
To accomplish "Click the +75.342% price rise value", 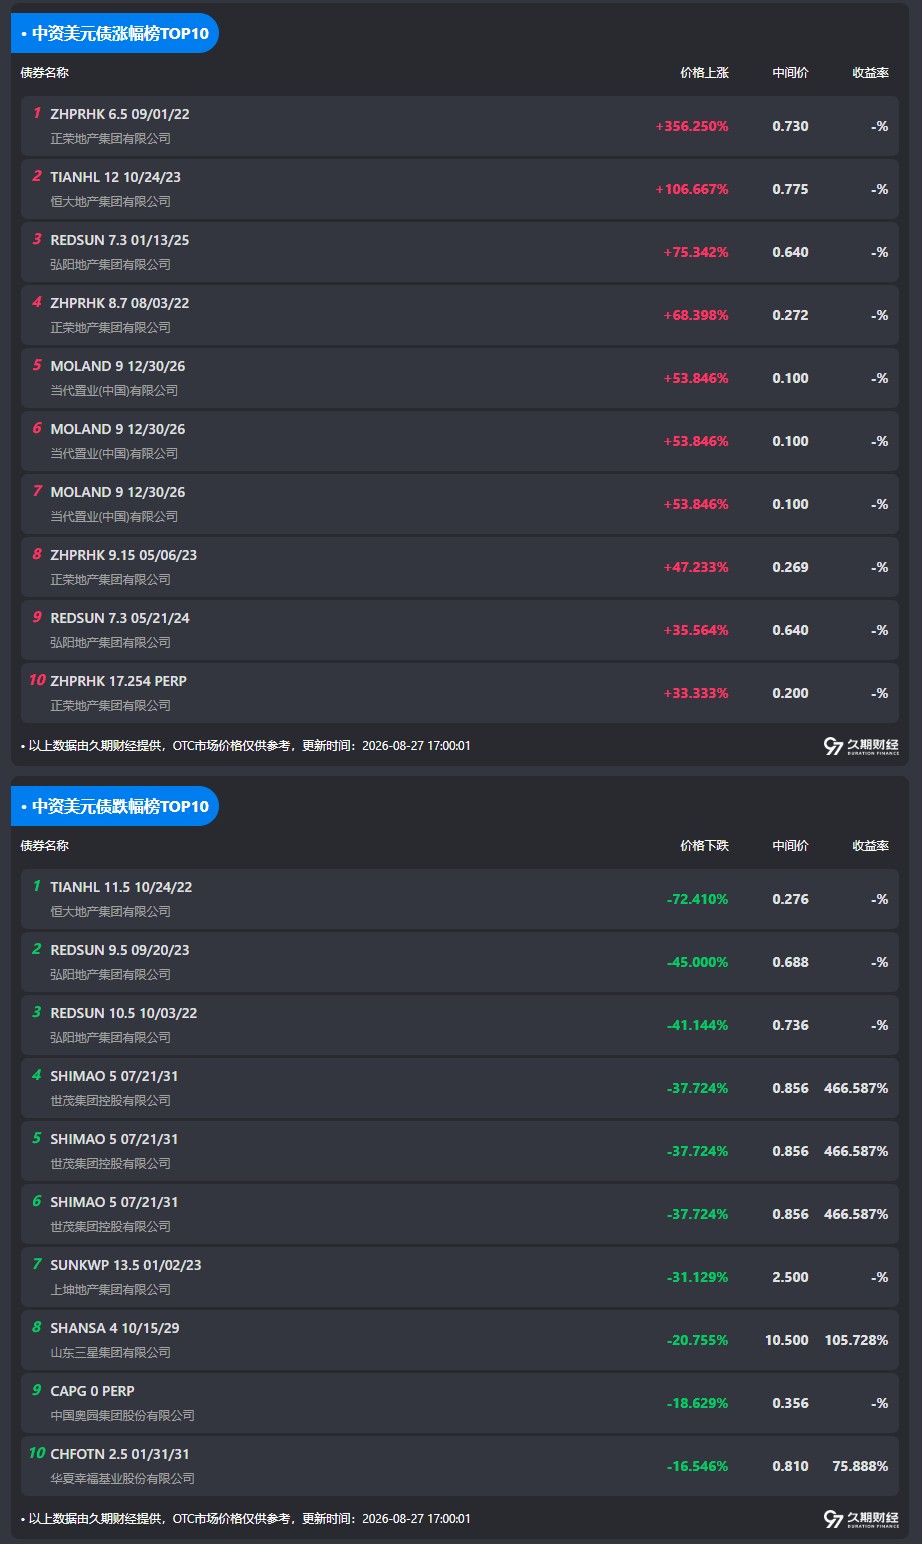I will pyautogui.click(x=696, y=253).
